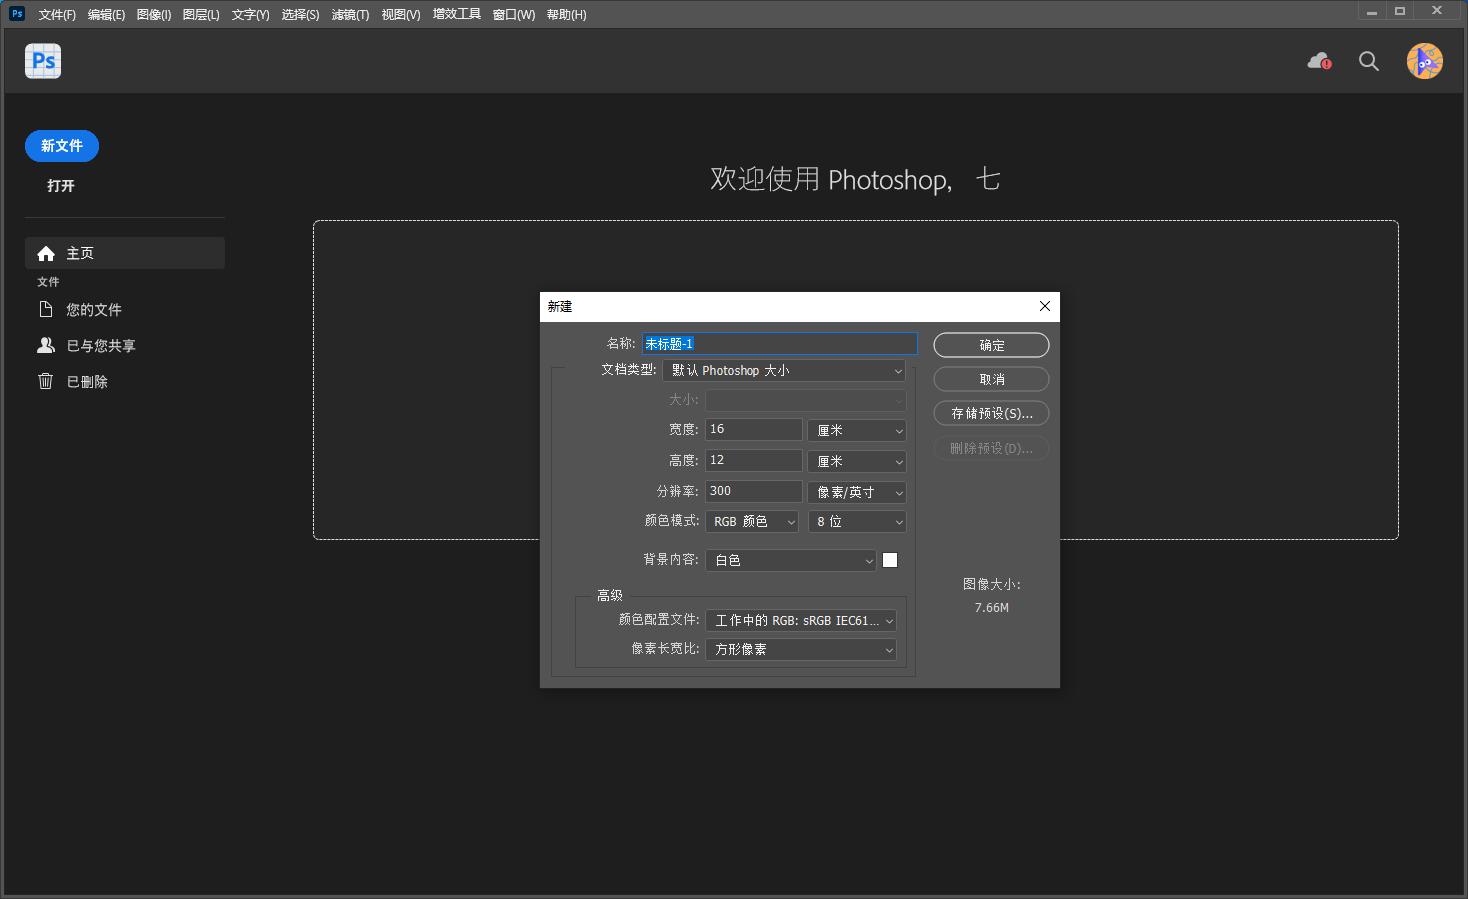
Task: Click the 打开 button
Action: pyautogui.click(x=61, y=186)
